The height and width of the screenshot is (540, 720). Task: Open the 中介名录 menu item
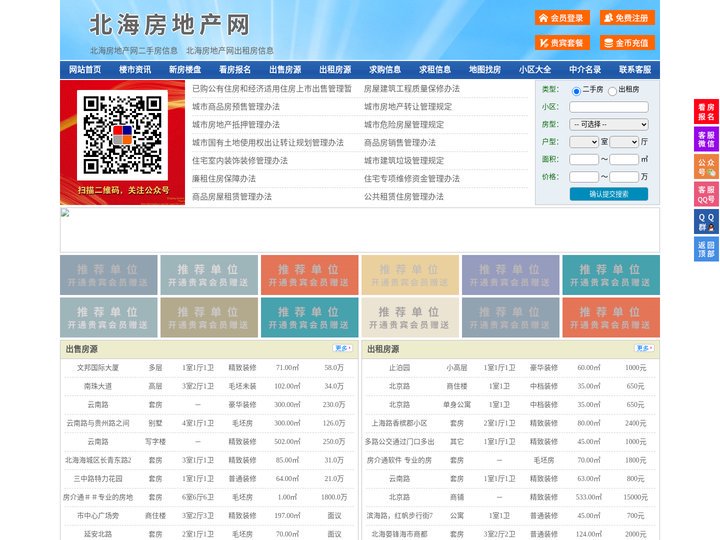pyautogui.click(x=585, y=70)
